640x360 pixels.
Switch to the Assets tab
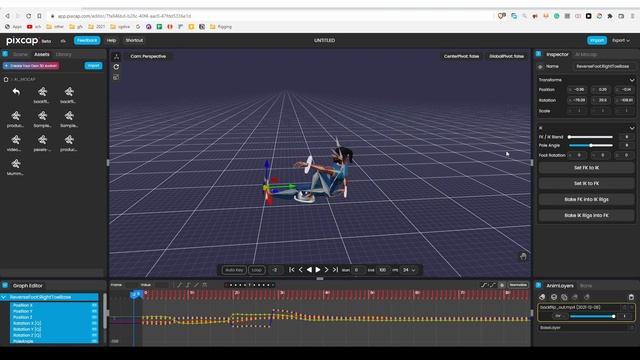tap(42, 54)
